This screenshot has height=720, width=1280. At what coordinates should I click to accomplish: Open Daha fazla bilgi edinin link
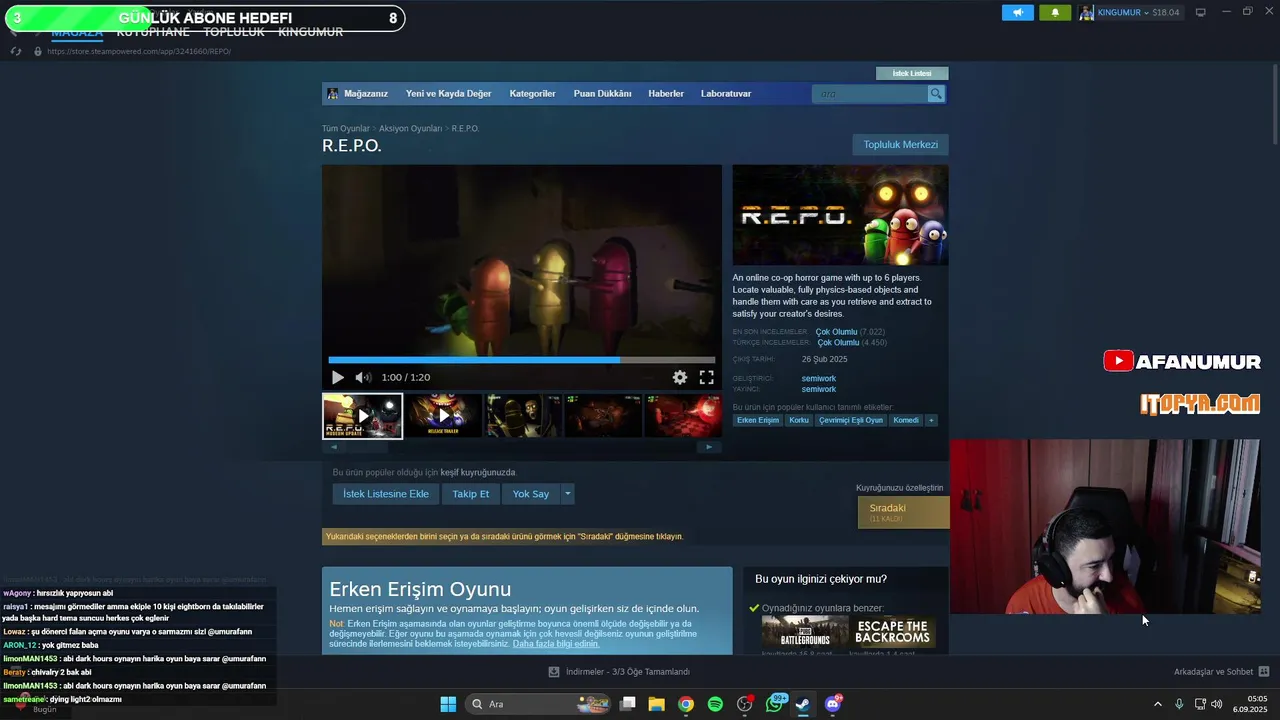point(556,644)
